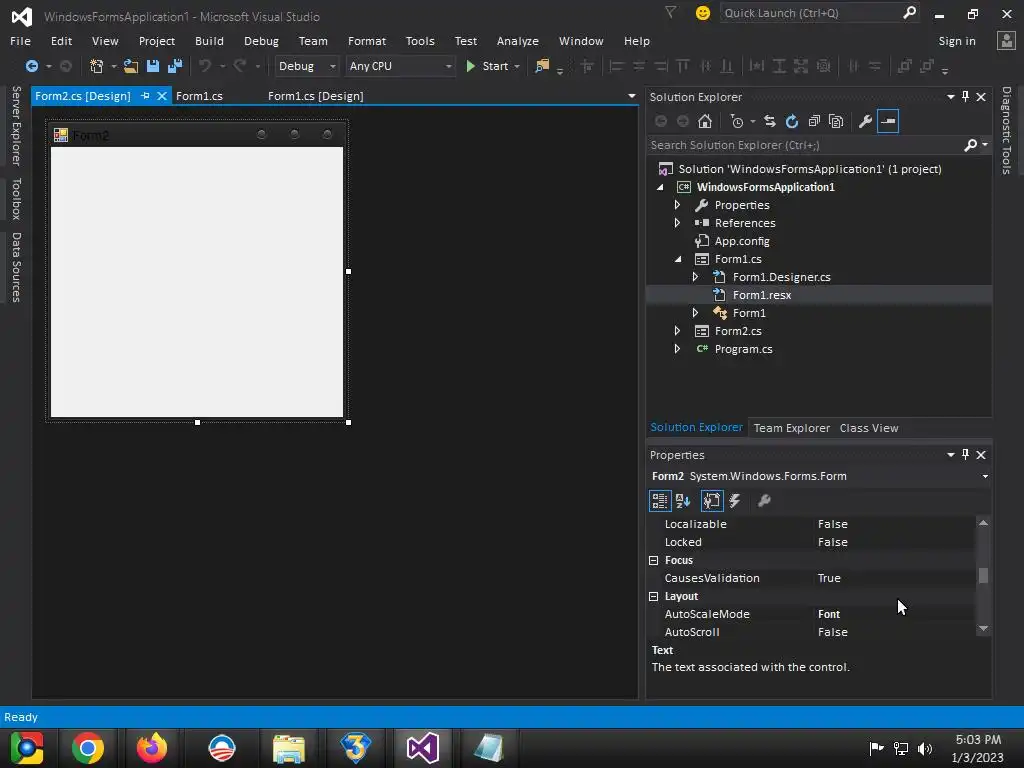Refresh Solution Explorer with the blue arrow
The height and width of the screenshot is (768, 1024).
pos(792,121)
